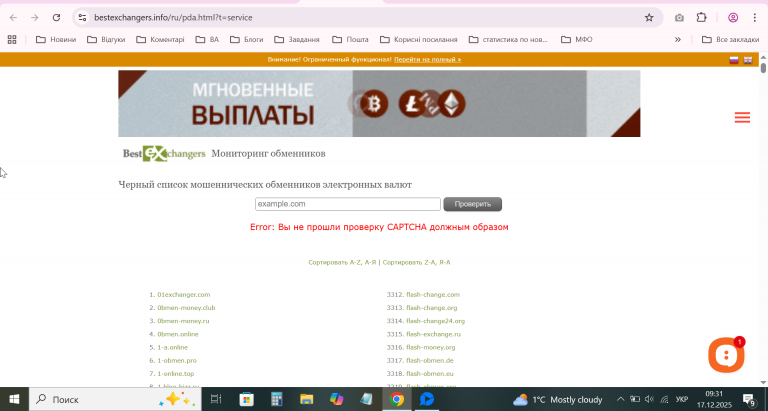Viewport: 768px width, 411px height.
Task: Switch the УКР keyboard language indicator
Action: [681, 399]
